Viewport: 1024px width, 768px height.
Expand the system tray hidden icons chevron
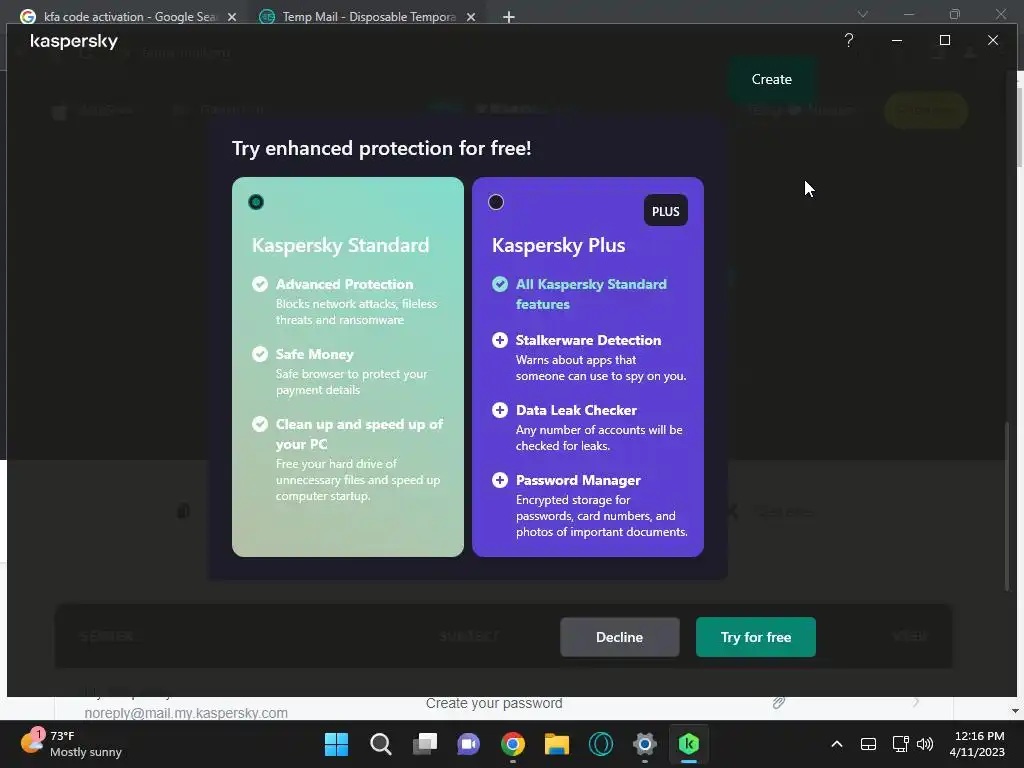(837, 744)
